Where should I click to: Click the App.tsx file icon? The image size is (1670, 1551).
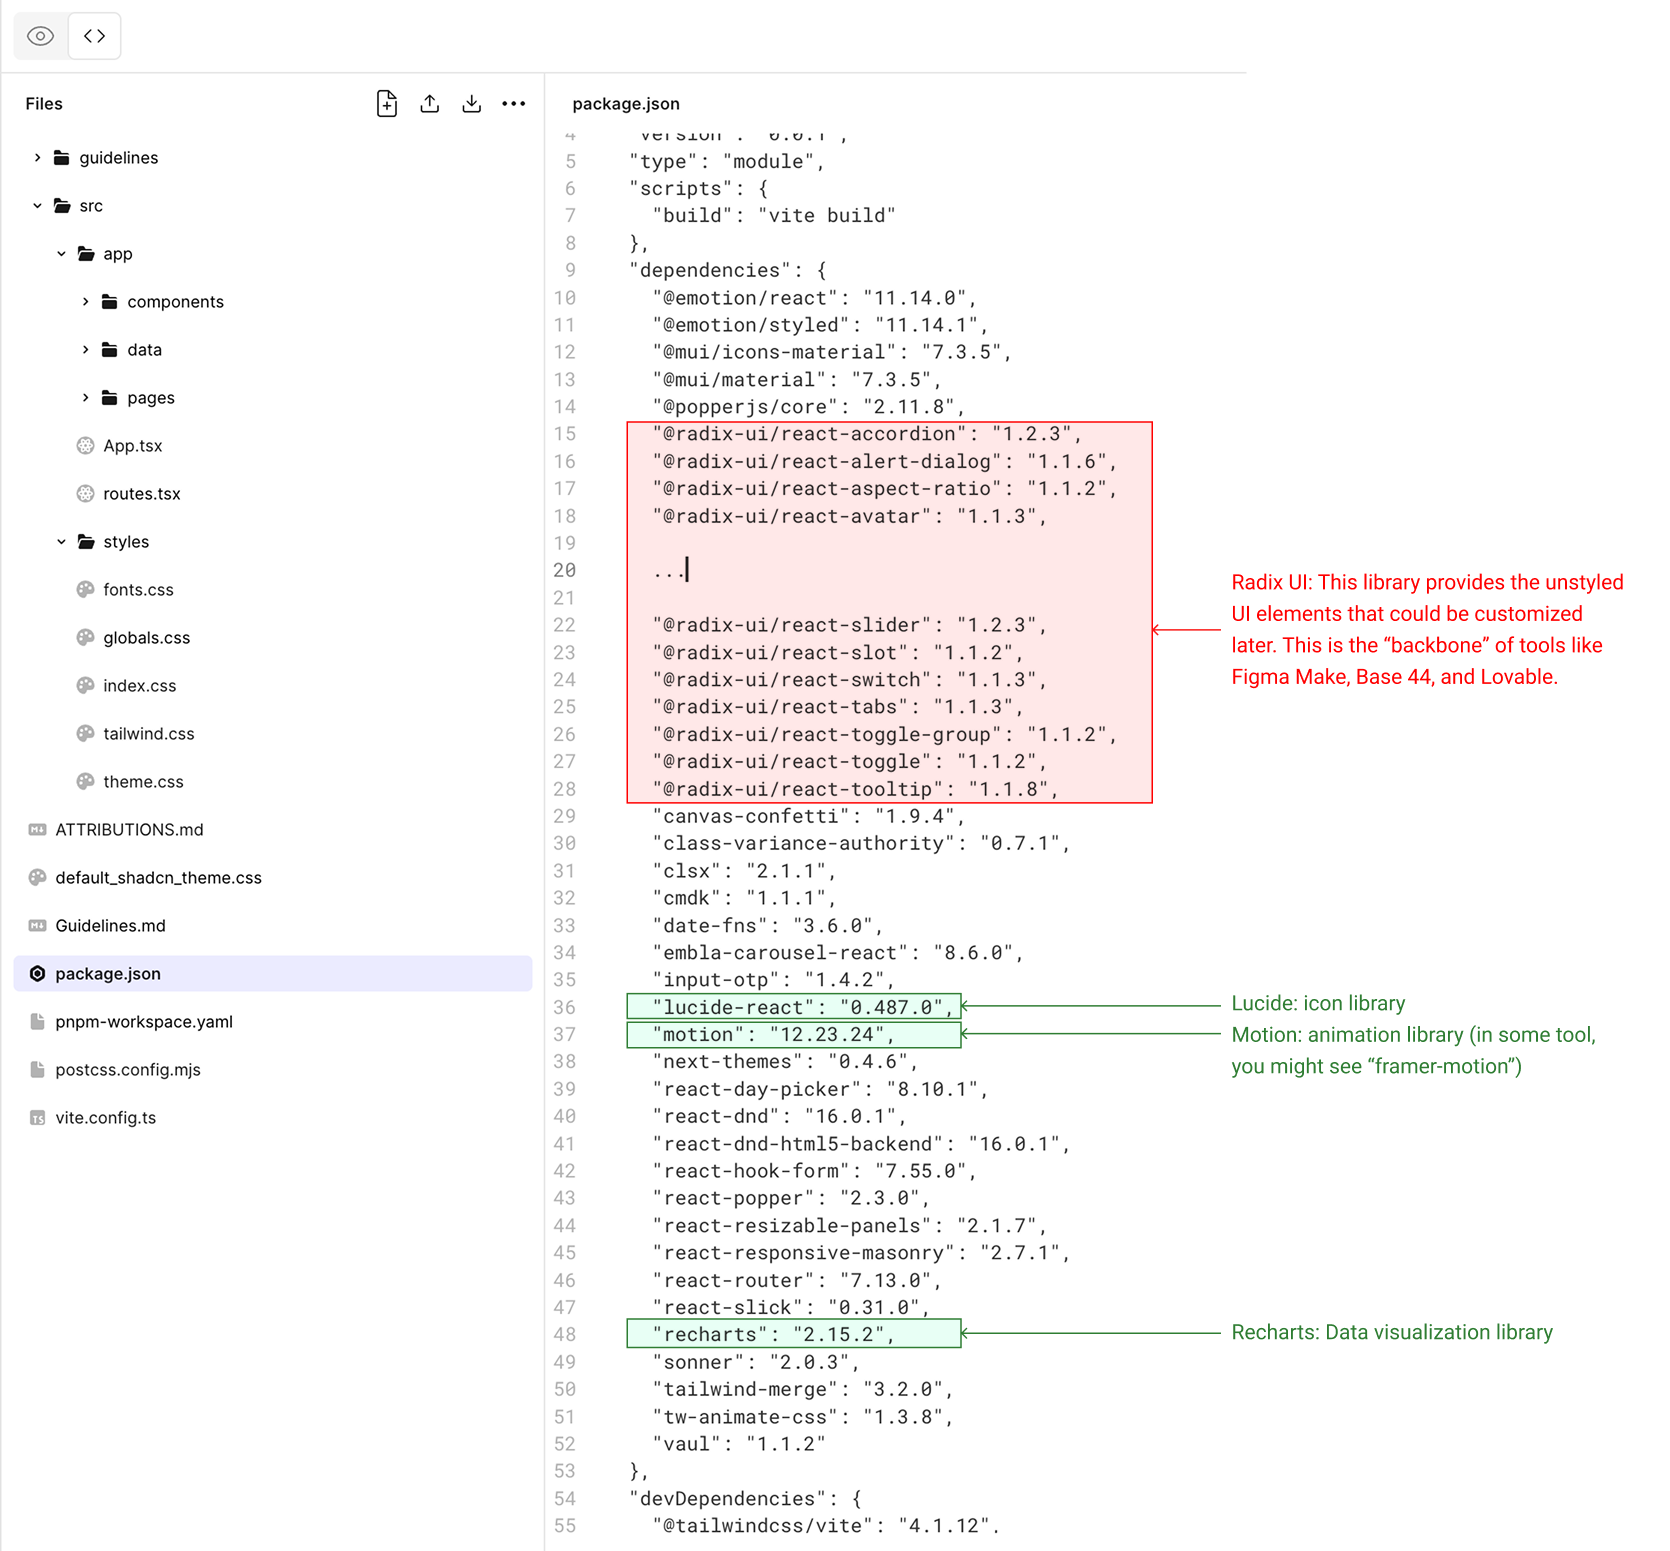(85, 445)
